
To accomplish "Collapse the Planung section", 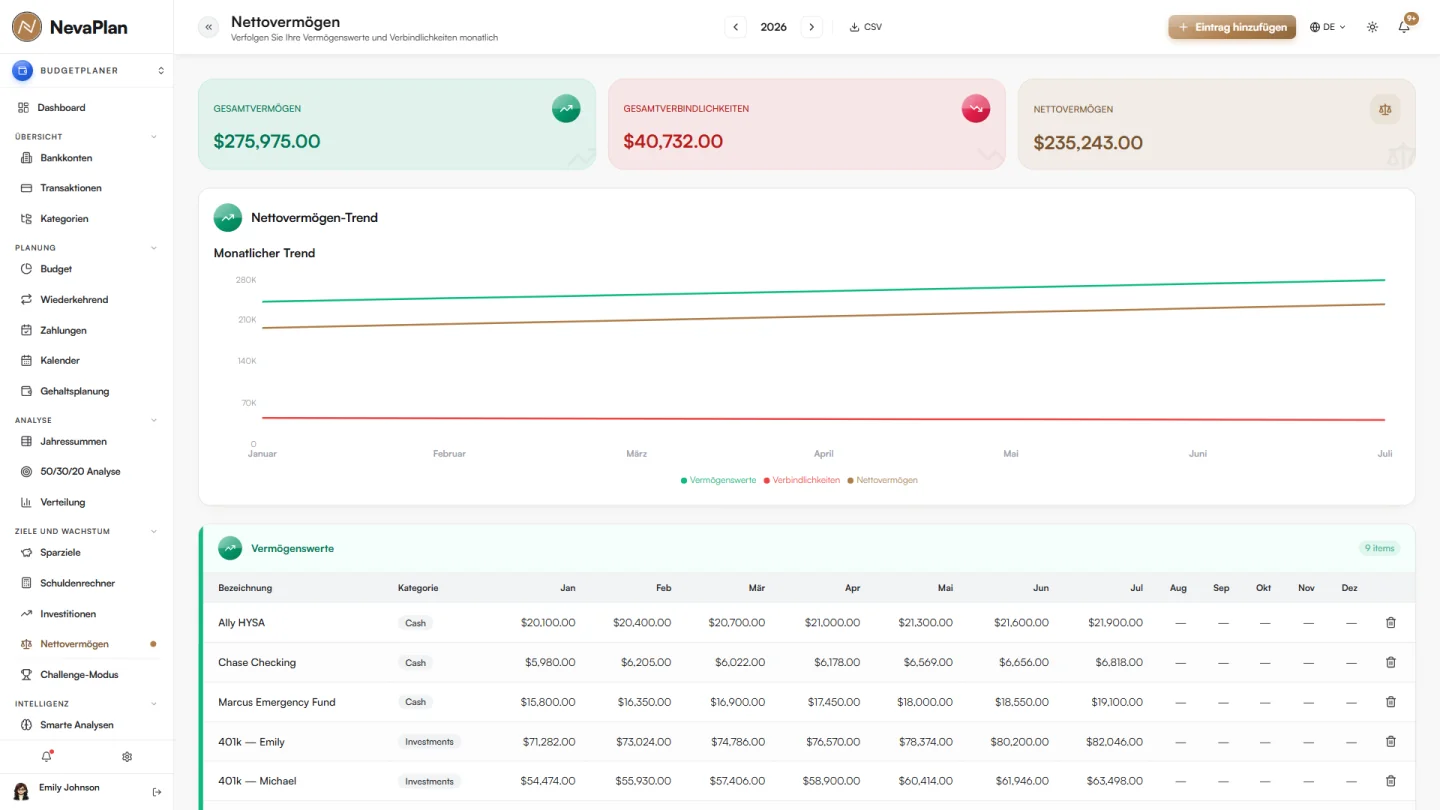I will coord(153,247).
